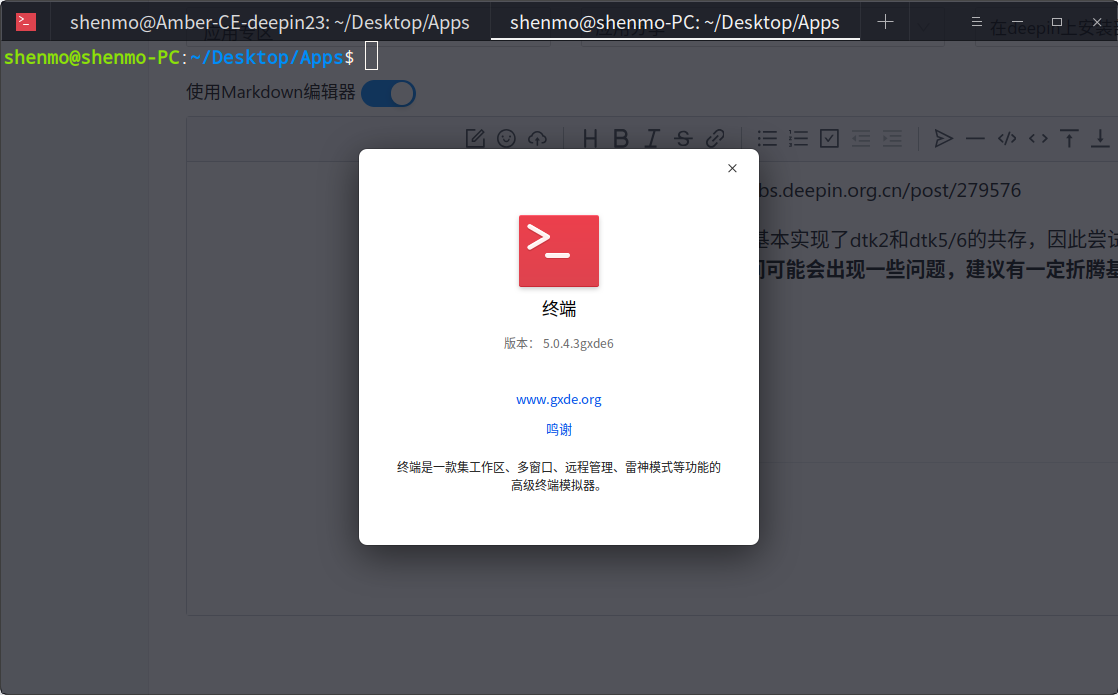Insert bulleted list in background editor toolbar
Viewport: 1118px width, 695px height.
767,138
